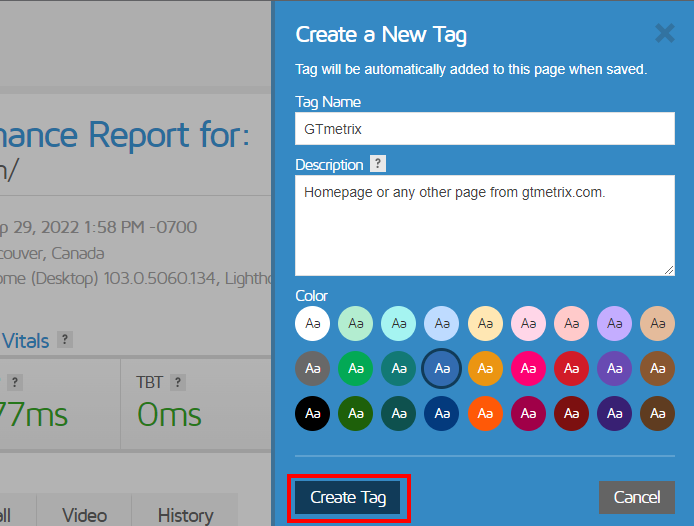
Task: Open the Description help question mark
Action: (x=378, y=163)
